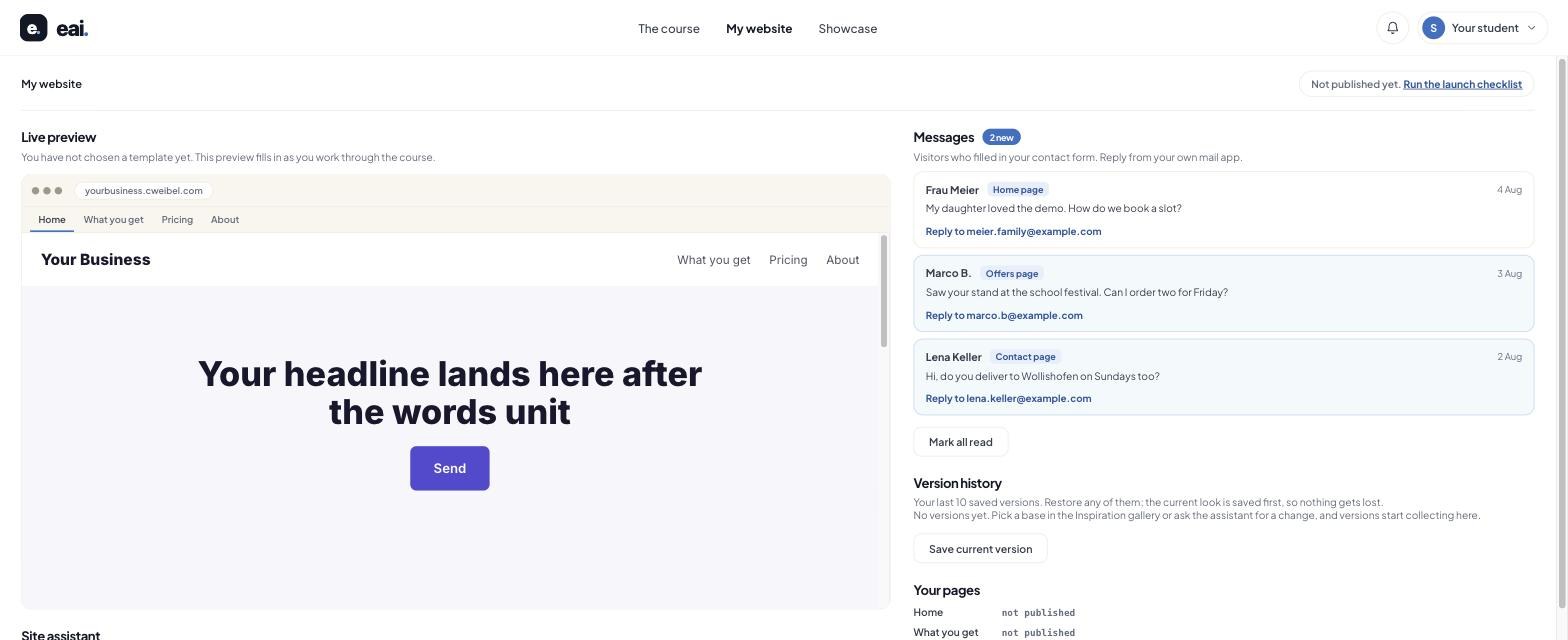This screenshot has width=1568, height=640.
Task: Select the My website nav item
Action: click(759, 28)
